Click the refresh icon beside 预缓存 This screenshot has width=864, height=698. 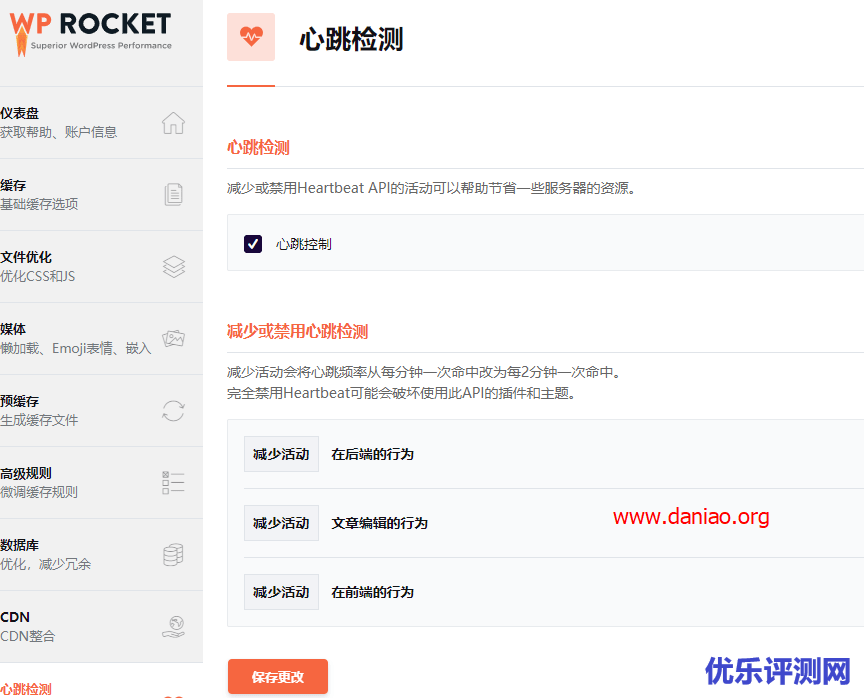(173, 411)
